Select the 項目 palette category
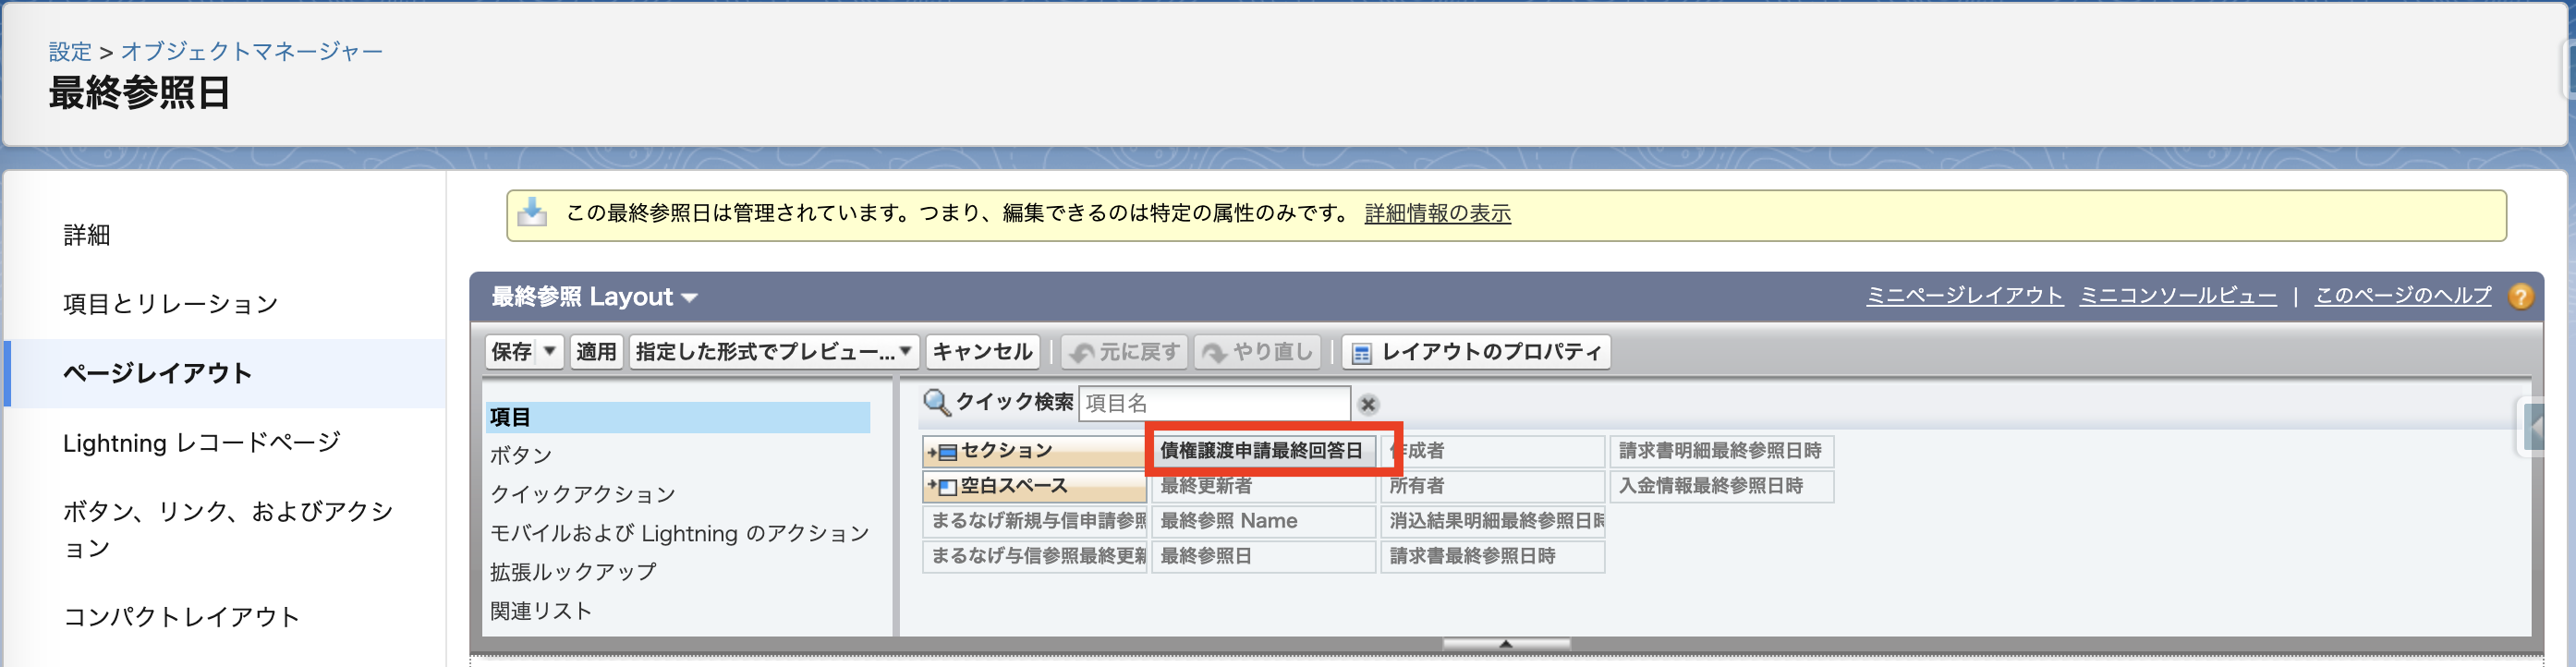 pyautogui.click(x=678, y=417)
